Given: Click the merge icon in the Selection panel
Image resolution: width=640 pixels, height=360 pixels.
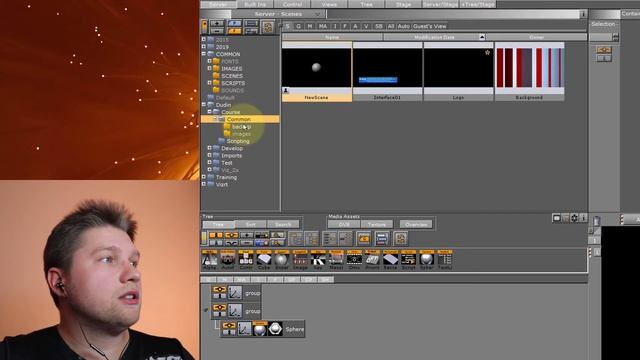Looking at the screenshot, I should click(604, 50).
